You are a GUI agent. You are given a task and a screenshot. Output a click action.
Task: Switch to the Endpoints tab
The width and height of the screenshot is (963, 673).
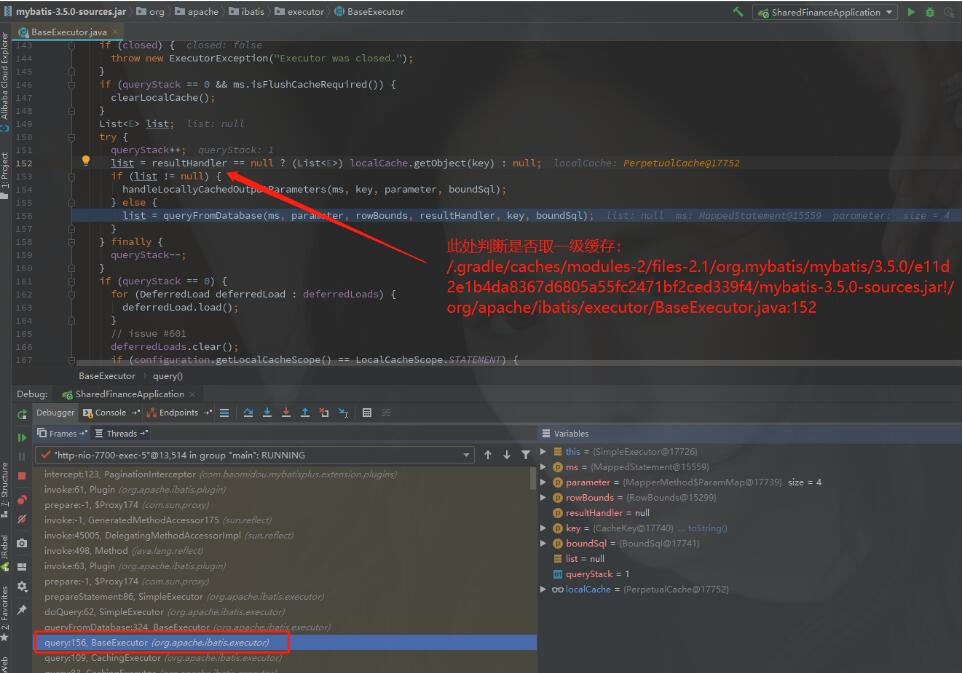176,413
